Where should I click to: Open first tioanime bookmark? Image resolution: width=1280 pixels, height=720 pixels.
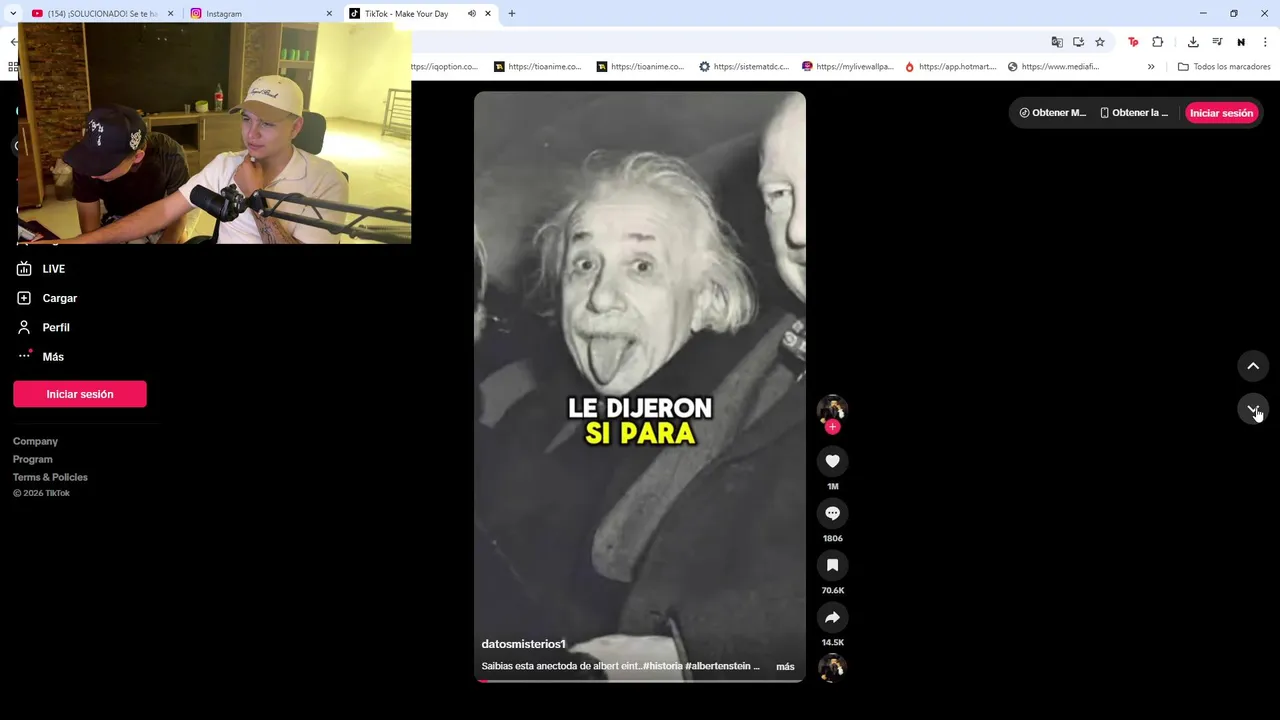pos(538,67)
